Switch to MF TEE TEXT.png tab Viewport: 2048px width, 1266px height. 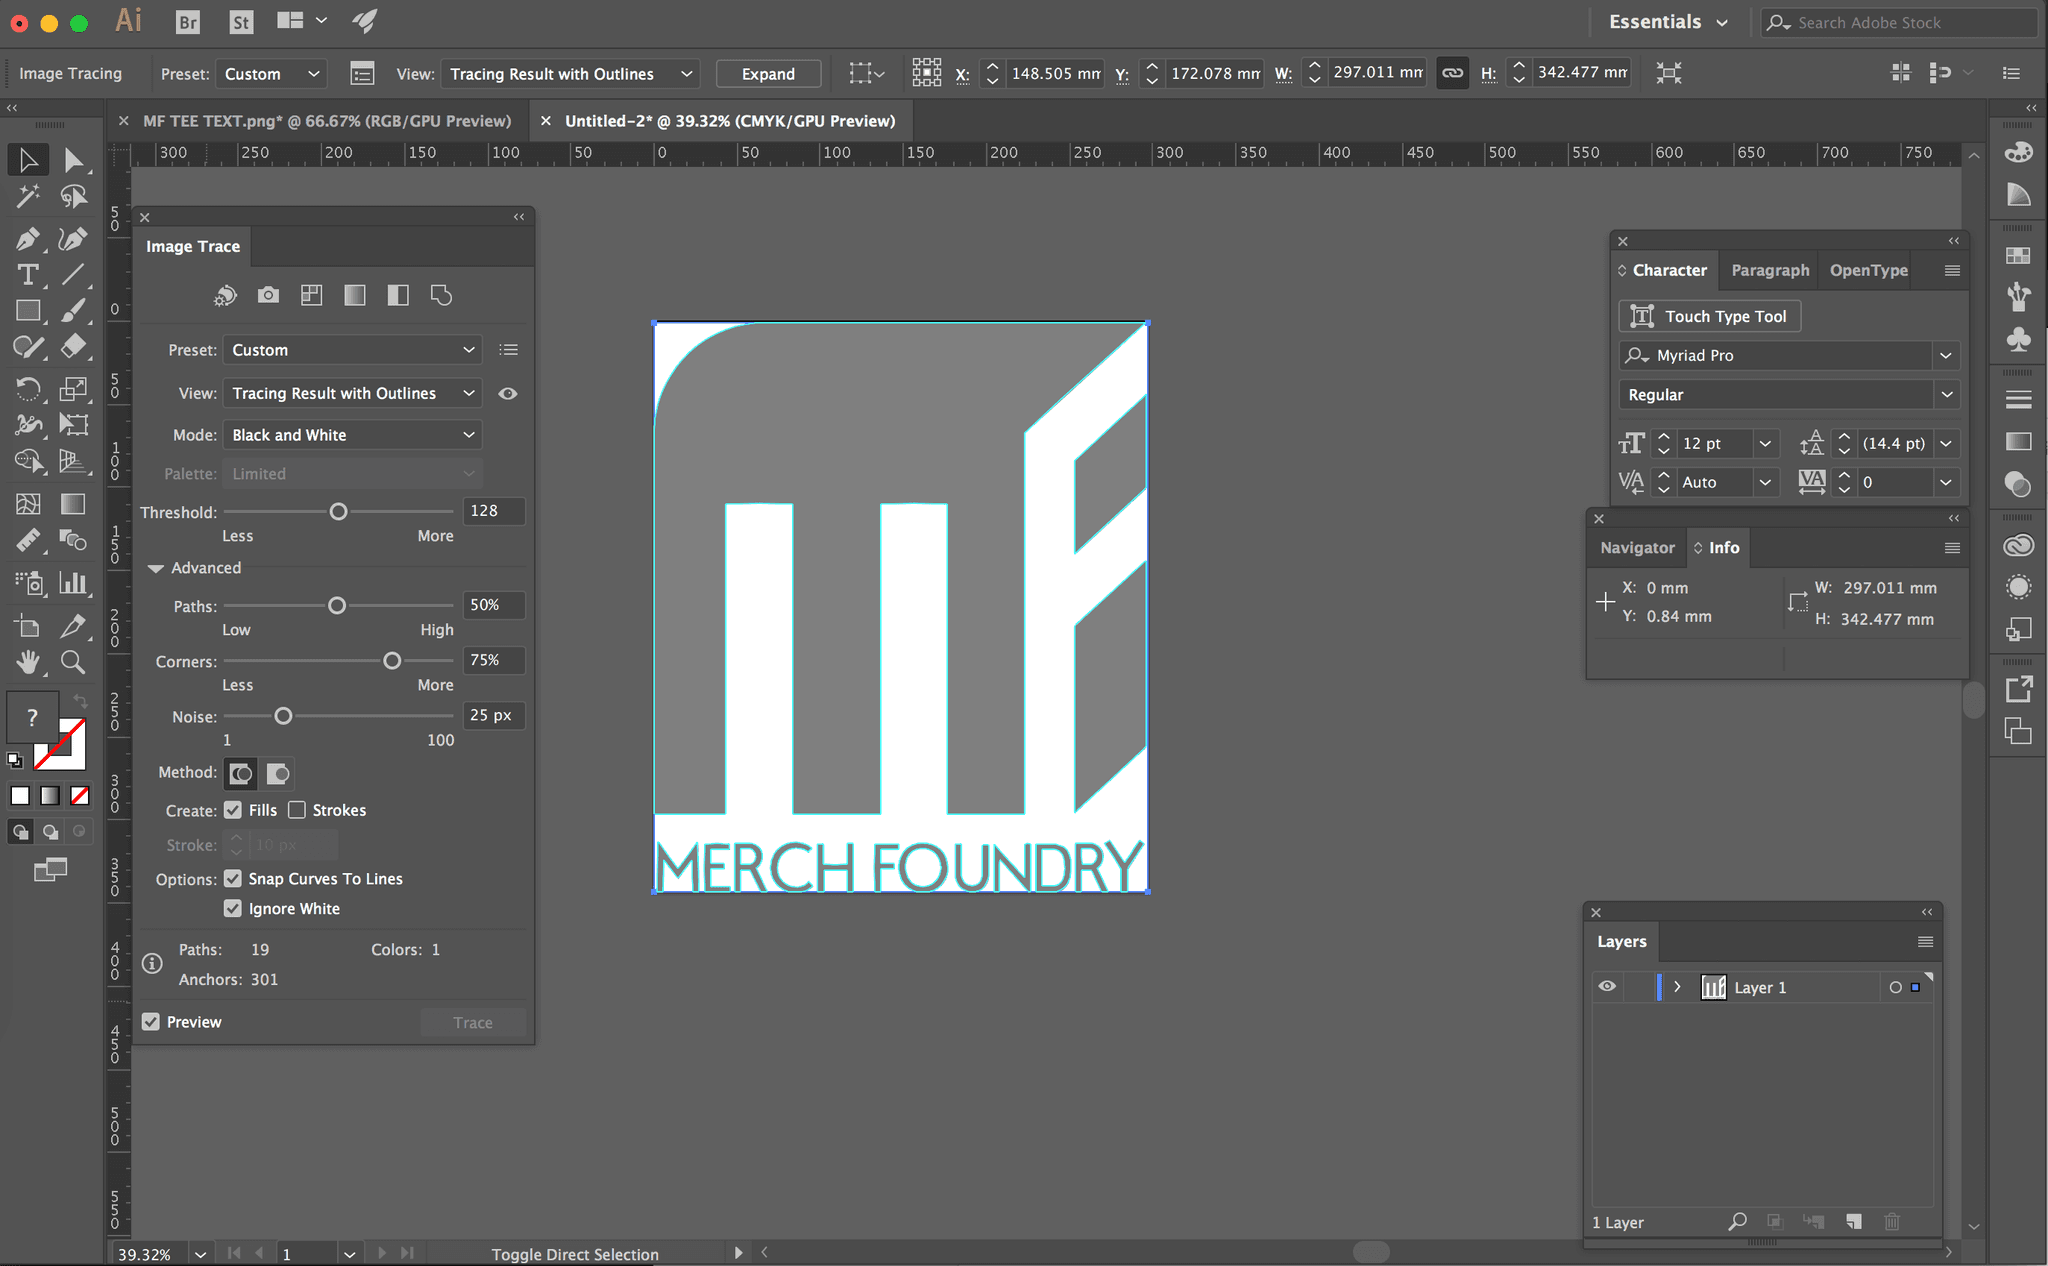(326, 121)
